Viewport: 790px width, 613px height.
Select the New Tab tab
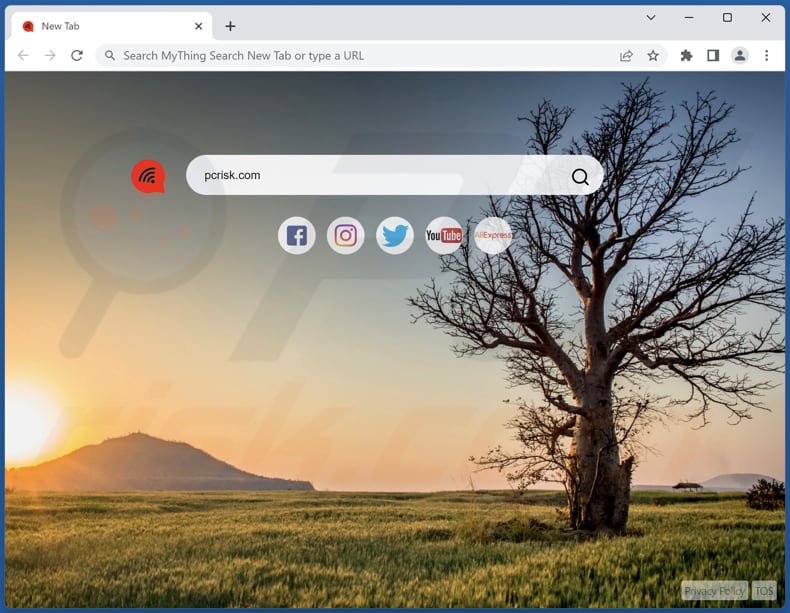click(100, 26)
